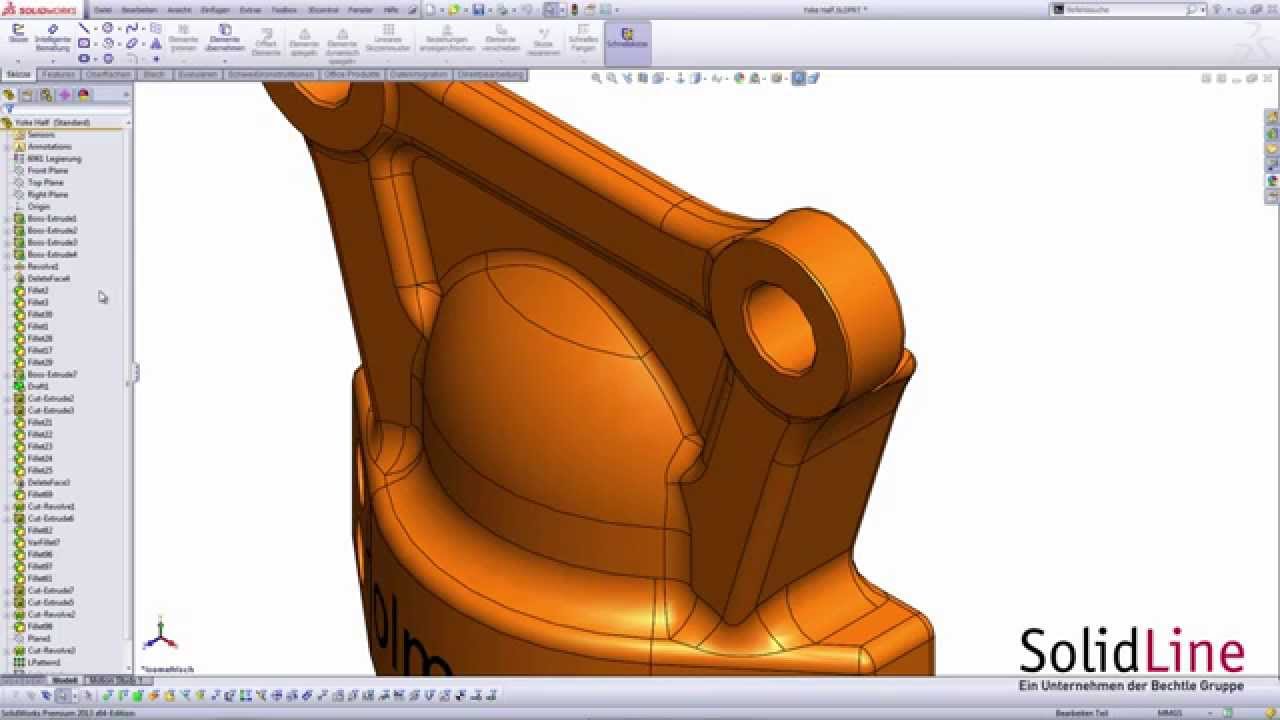Open the Datei menu
1280x720 pixels.
[102, 10]
